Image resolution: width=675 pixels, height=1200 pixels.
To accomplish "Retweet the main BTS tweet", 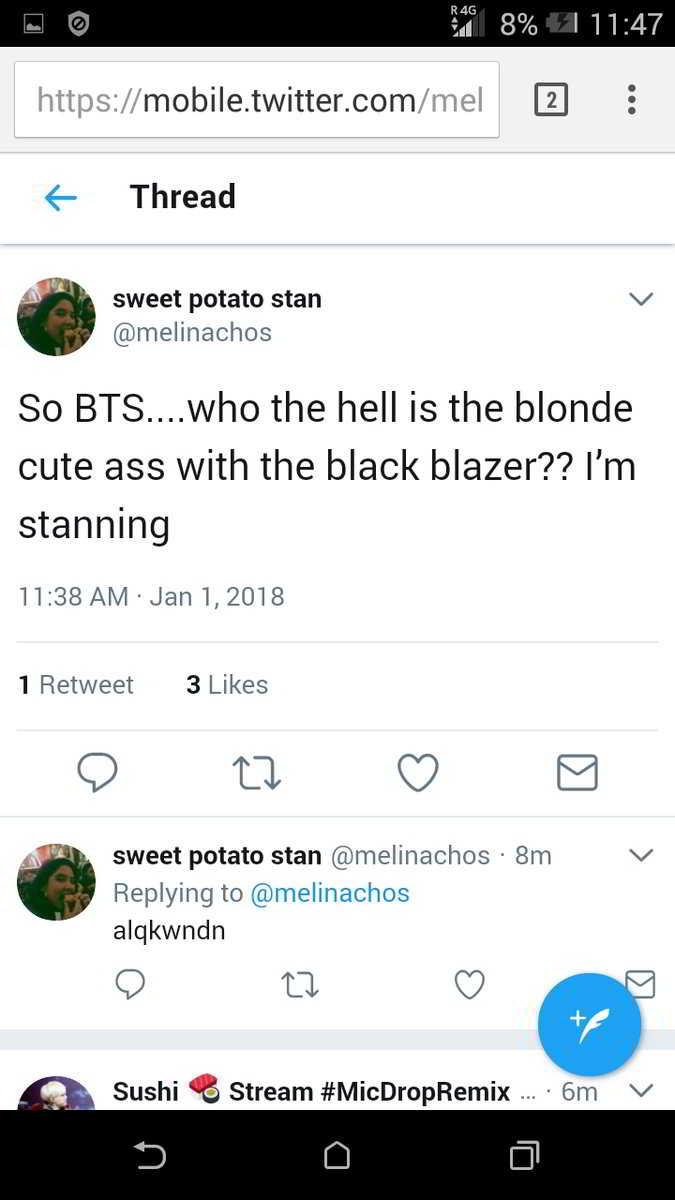I will [257, 772].
